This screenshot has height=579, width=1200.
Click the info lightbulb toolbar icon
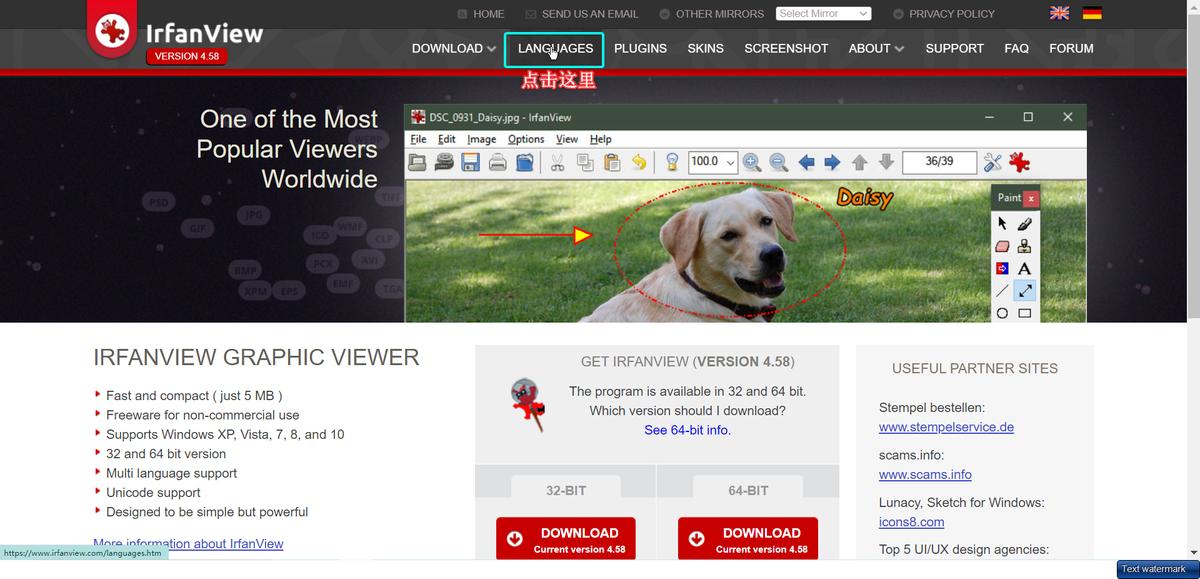click(x=673, y=162)
